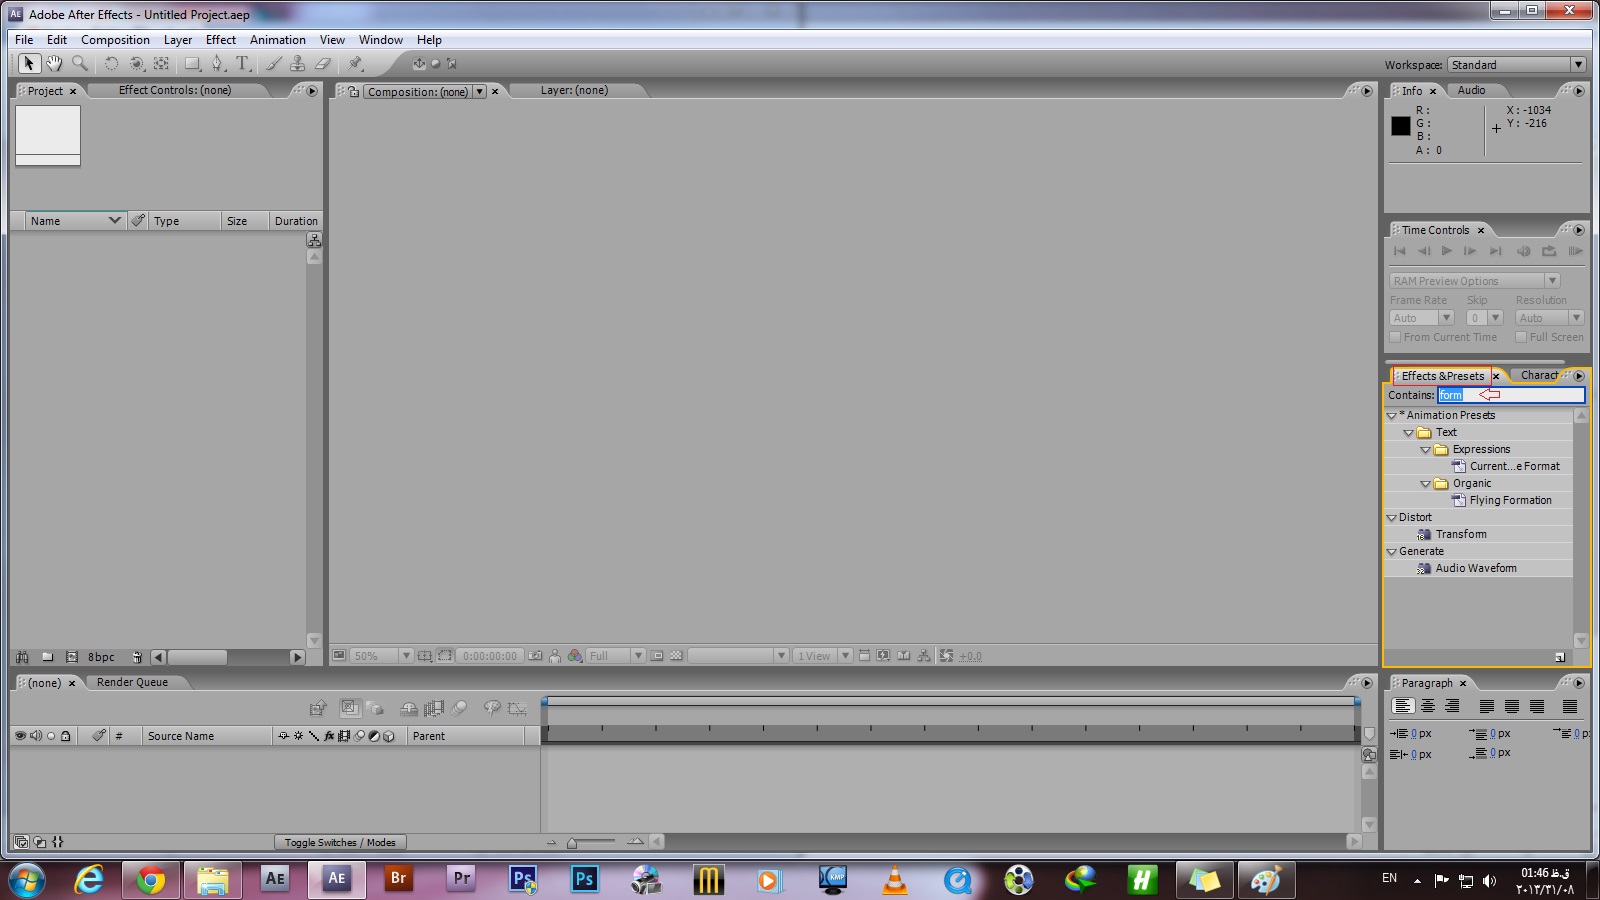Viewport: 1600px width, 900px height.
Task: Open the viewer magnification 50% dropdown
Action: tap(382, 656)
